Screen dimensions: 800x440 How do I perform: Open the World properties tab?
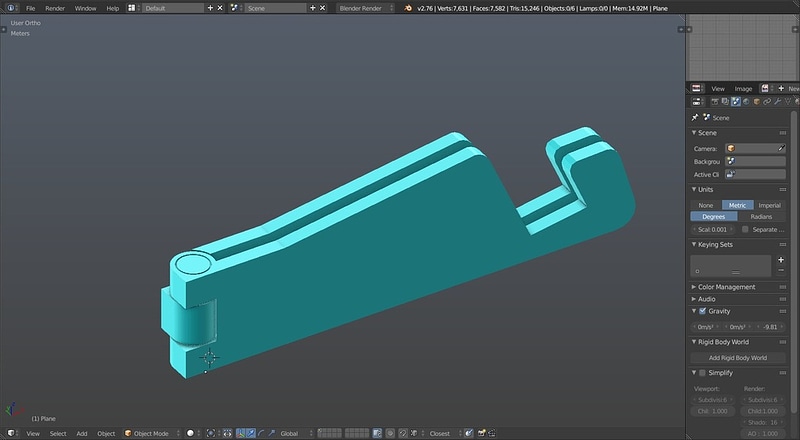click(x=746, y=102)
